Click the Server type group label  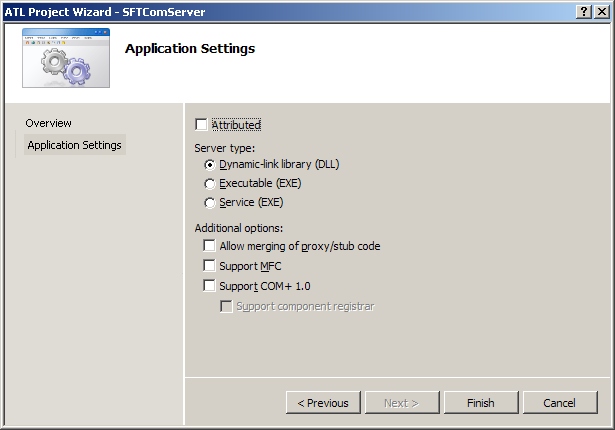[225, 148]
